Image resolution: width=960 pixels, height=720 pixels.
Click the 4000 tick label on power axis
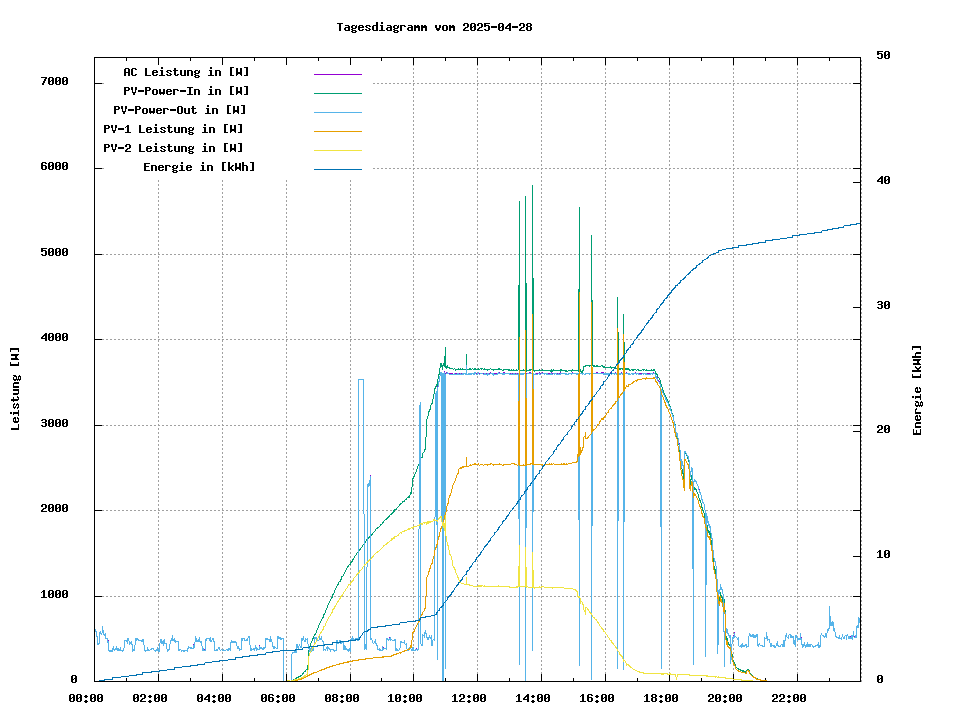click(x=54, y=338)
